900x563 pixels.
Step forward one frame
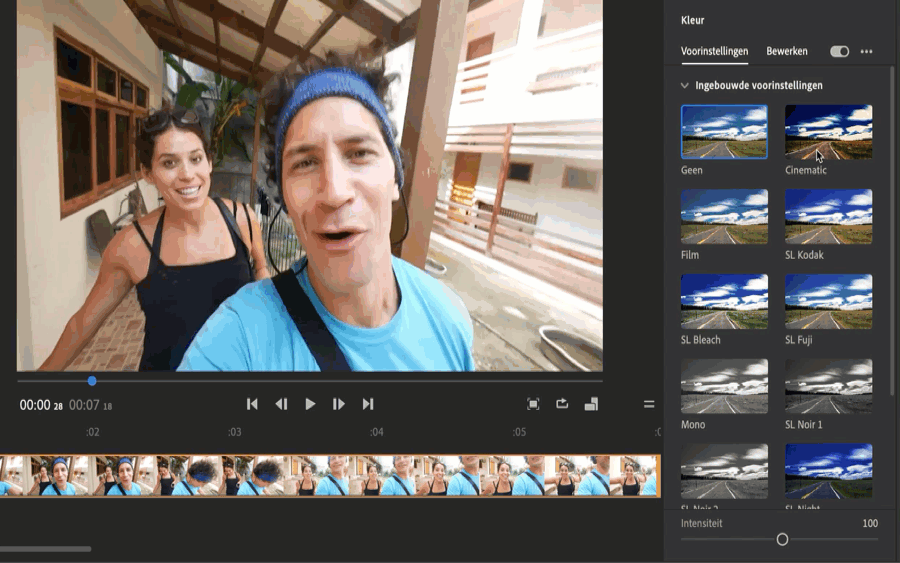[x=339, y=404]
